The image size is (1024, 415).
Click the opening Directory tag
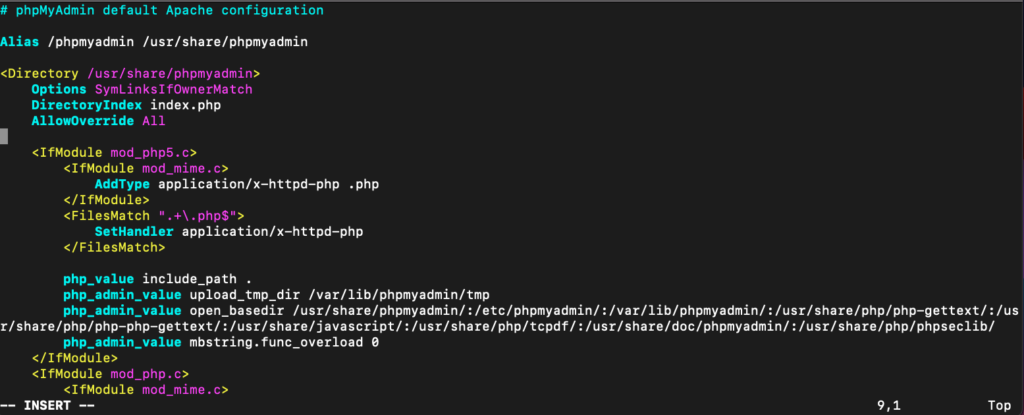point(131,73)
